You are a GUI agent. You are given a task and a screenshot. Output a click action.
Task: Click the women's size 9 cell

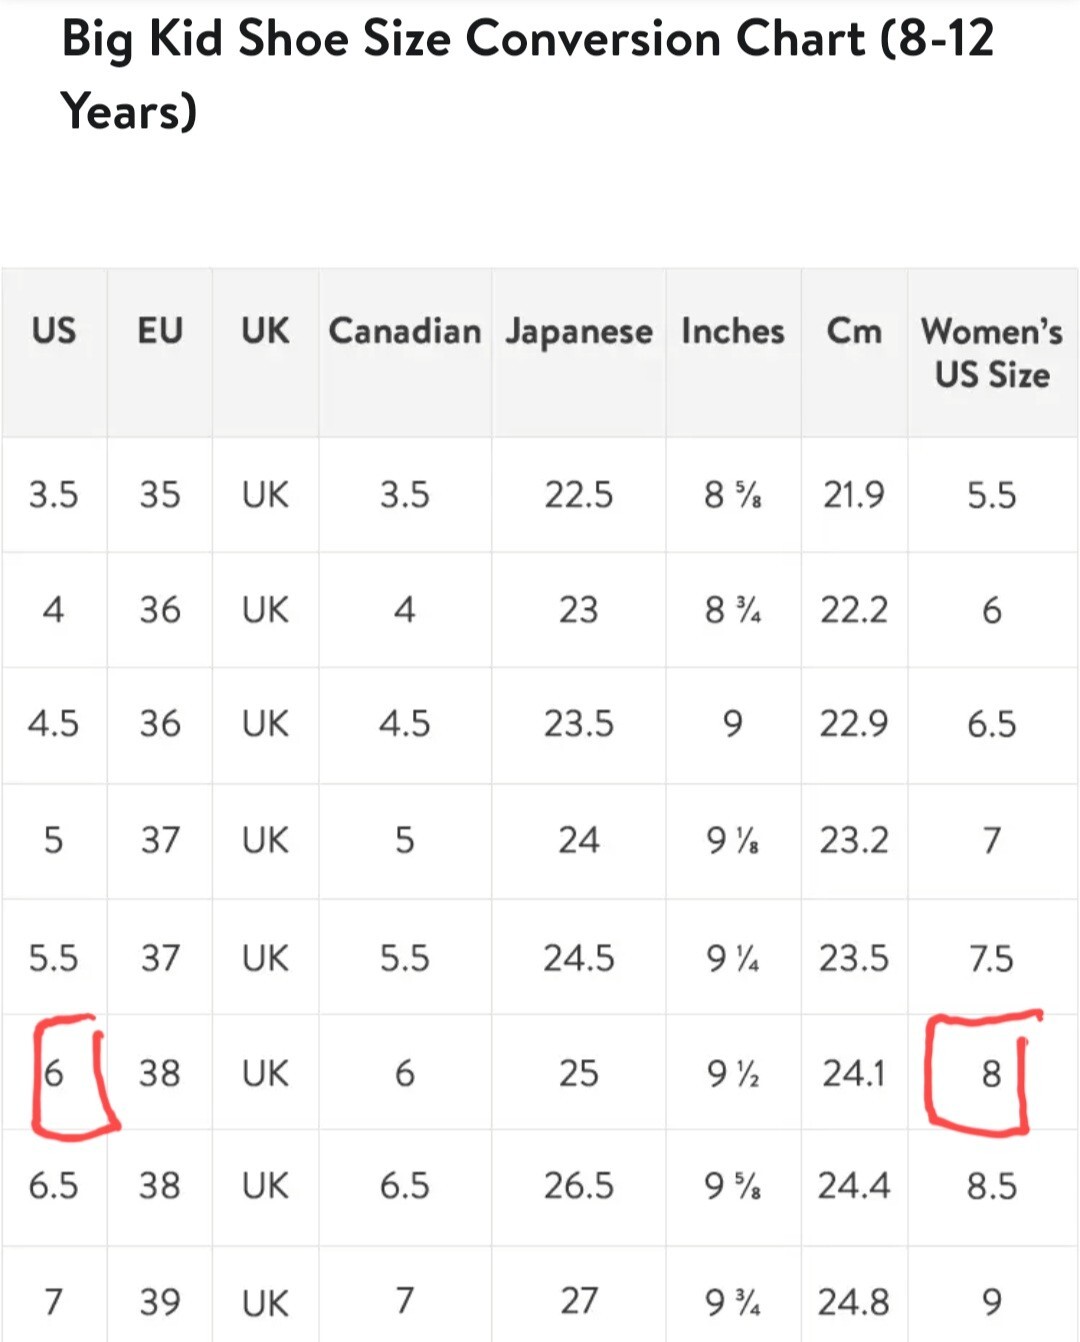click(x=991, y=1302)
